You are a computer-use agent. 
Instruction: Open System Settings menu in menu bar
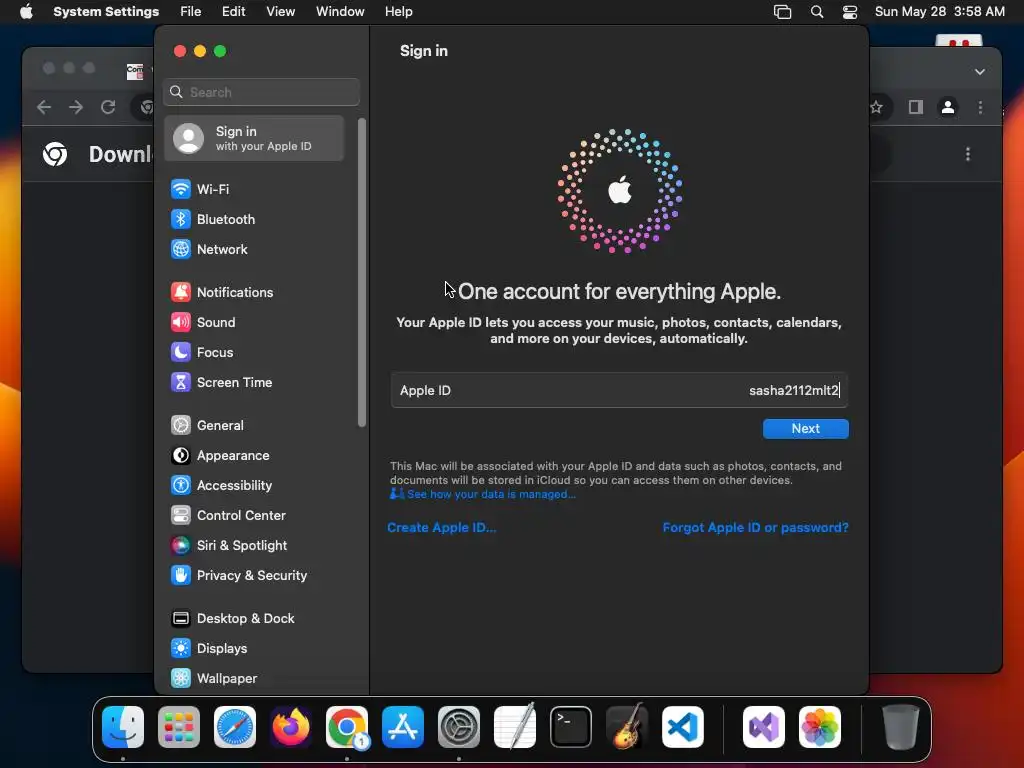pos(106,12)
